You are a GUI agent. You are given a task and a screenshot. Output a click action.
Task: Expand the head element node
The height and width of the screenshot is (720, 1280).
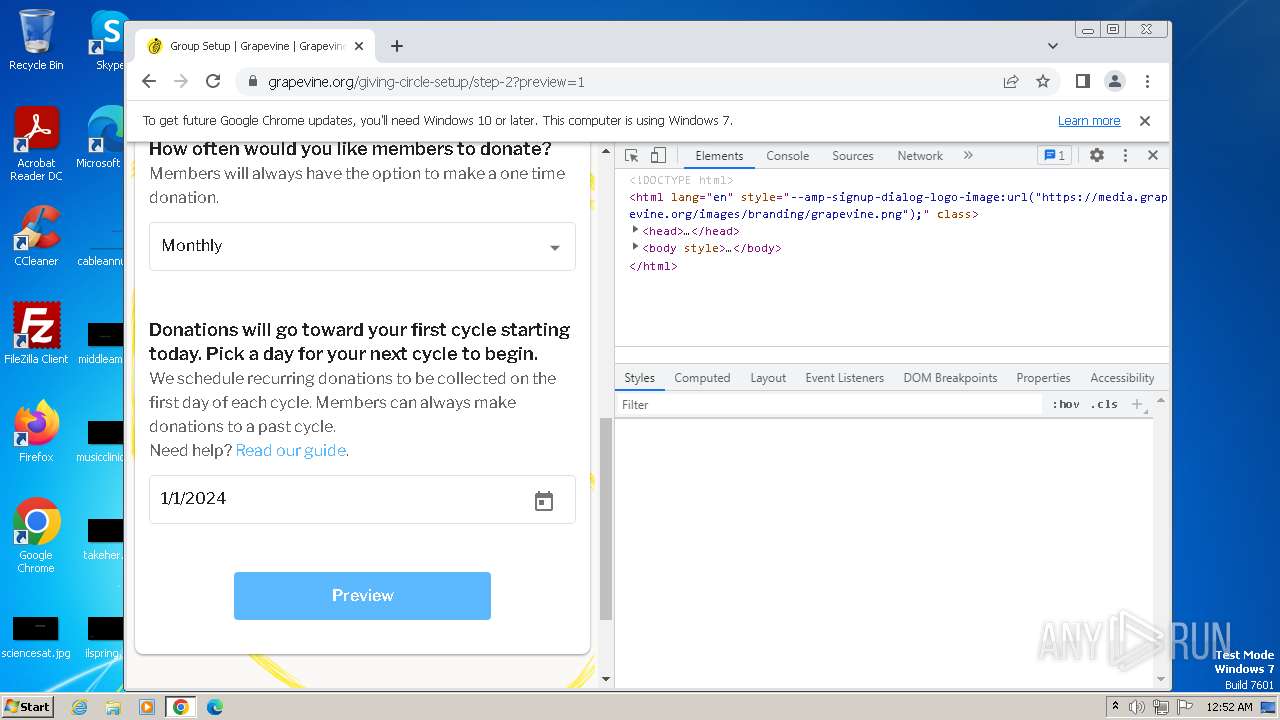coord(635,230)
